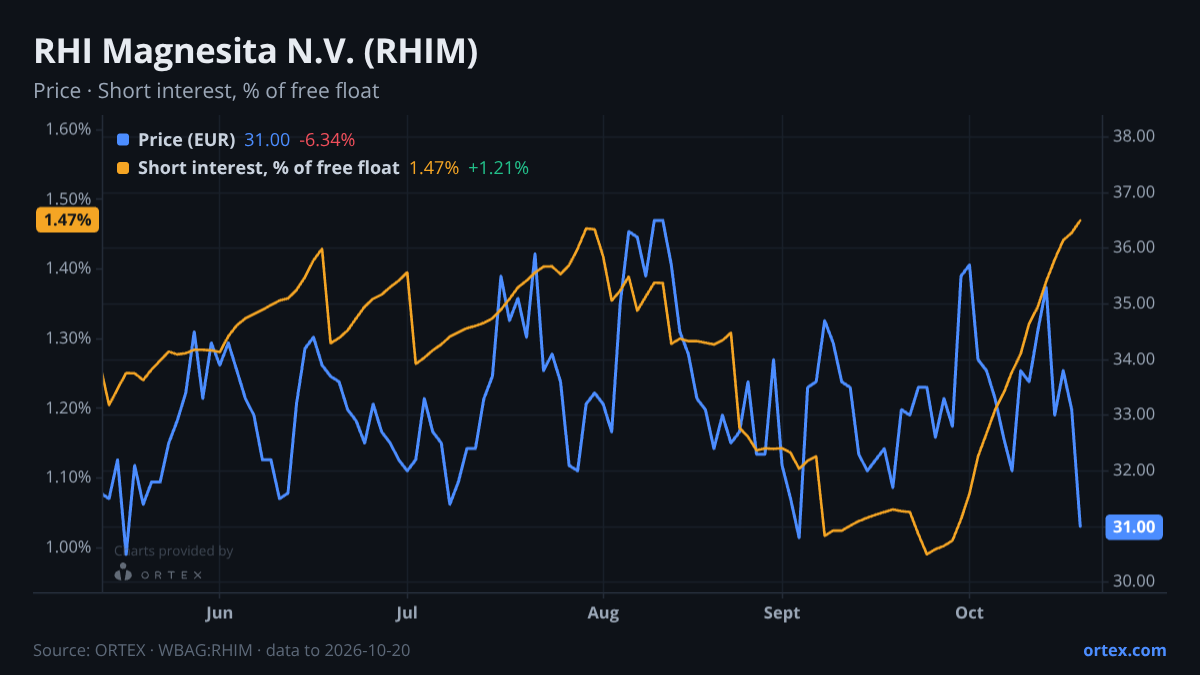Click the 1.47% value in the legend
This screenshot has width=1200, height=675.
[x=434, y=168]
